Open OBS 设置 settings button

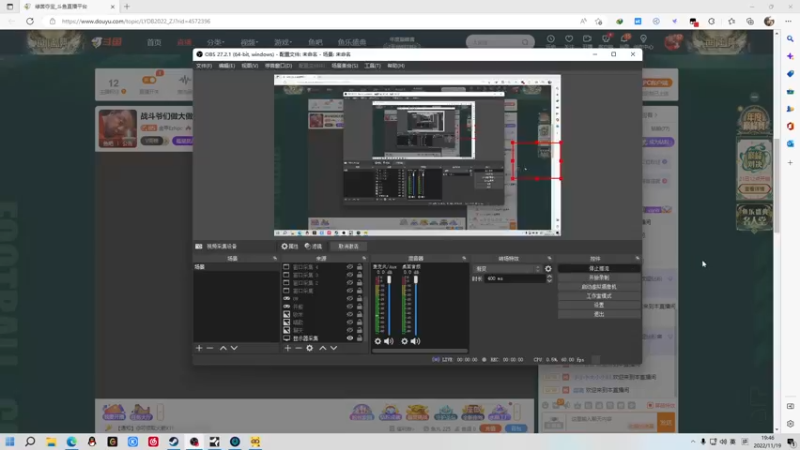pyautogui.click(x=599, y=305)
